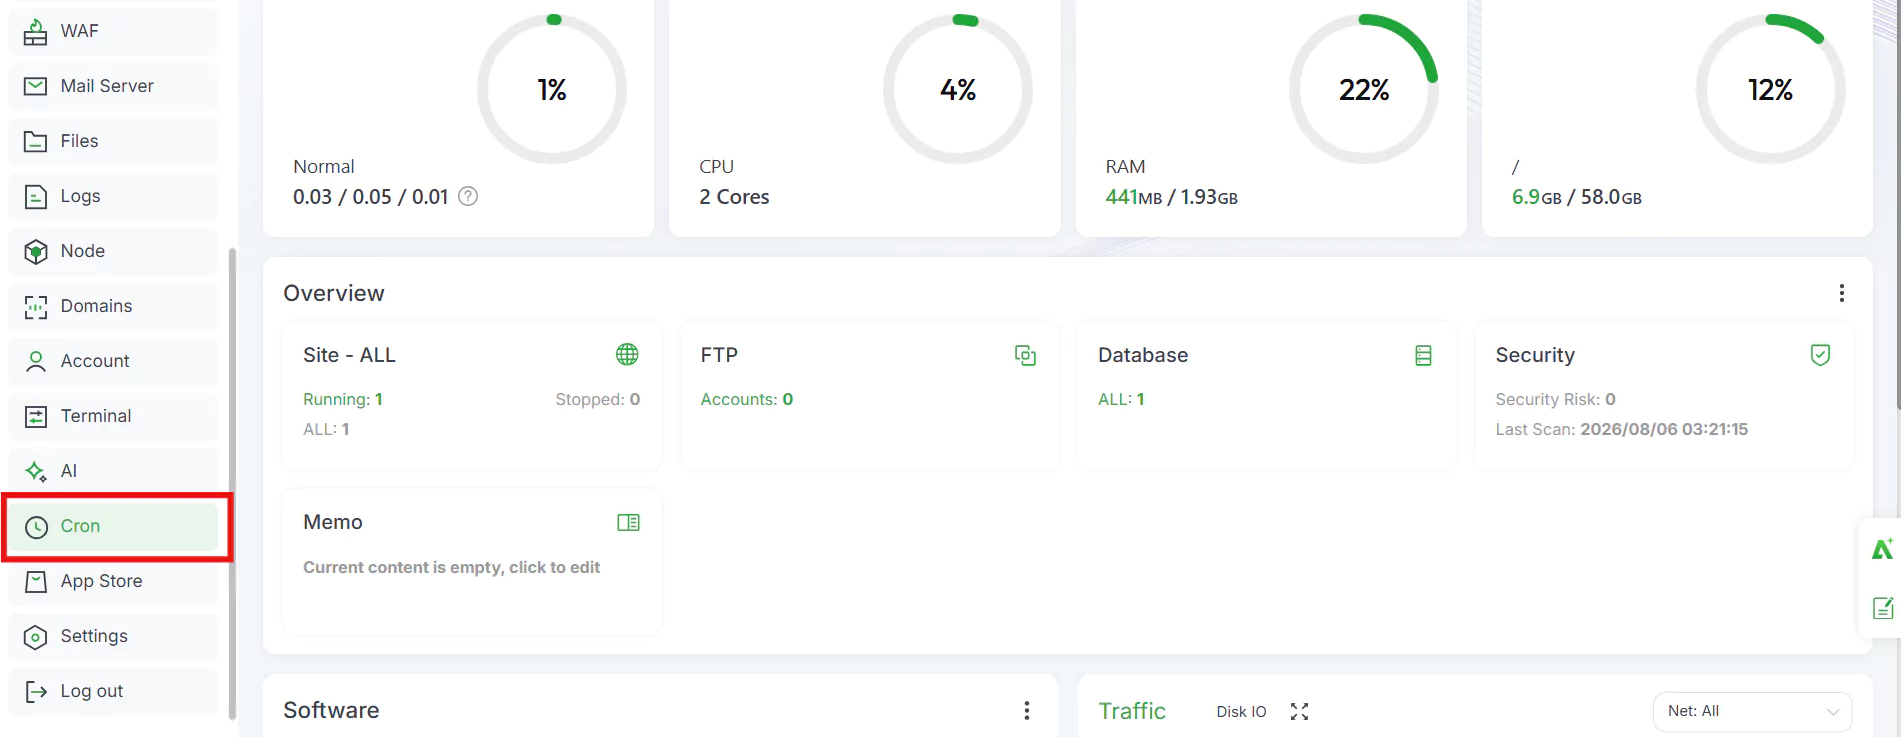The height and width of the screenshot is (737, 1901).
Task: Switch to the Disk IO tab
Action: click(x=1241, y=711)
